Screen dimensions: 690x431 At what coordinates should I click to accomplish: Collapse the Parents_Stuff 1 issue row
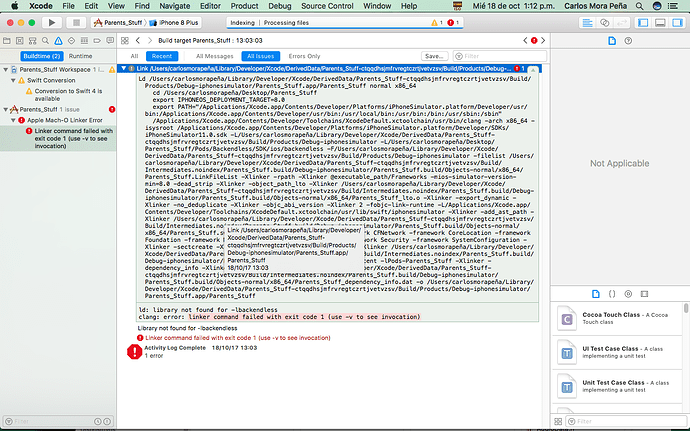(5, 109)
